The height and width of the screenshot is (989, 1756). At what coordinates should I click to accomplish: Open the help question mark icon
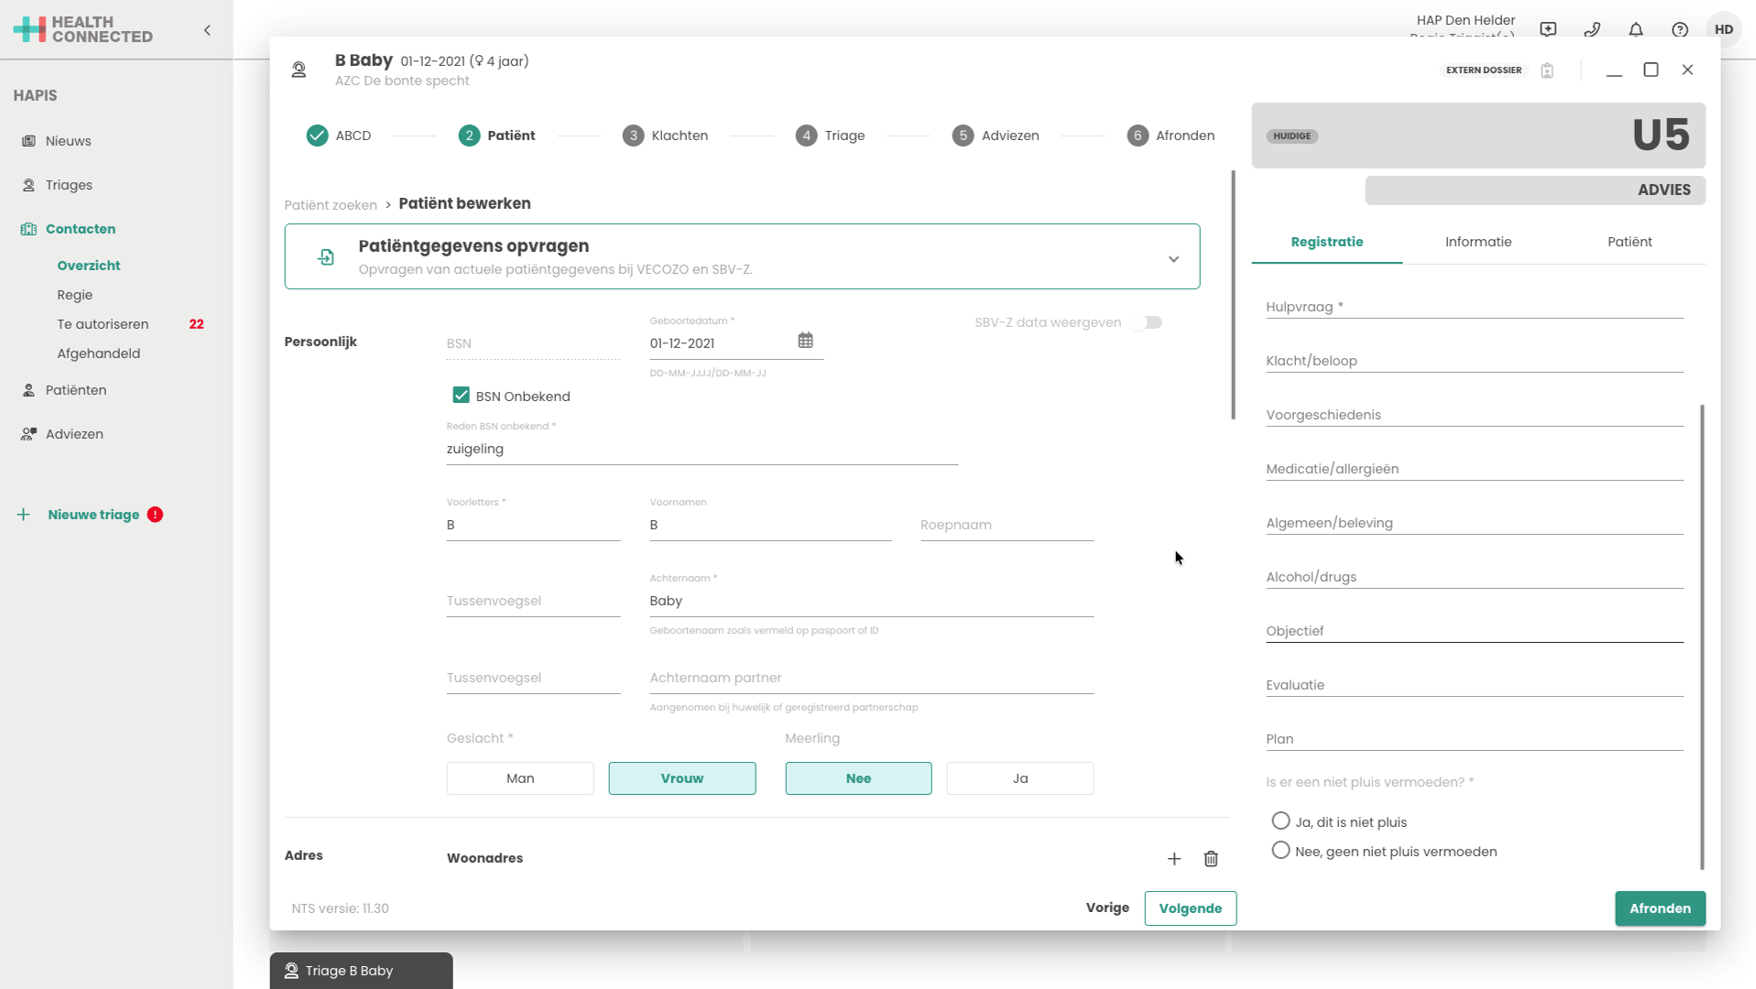click(1680, 30)
